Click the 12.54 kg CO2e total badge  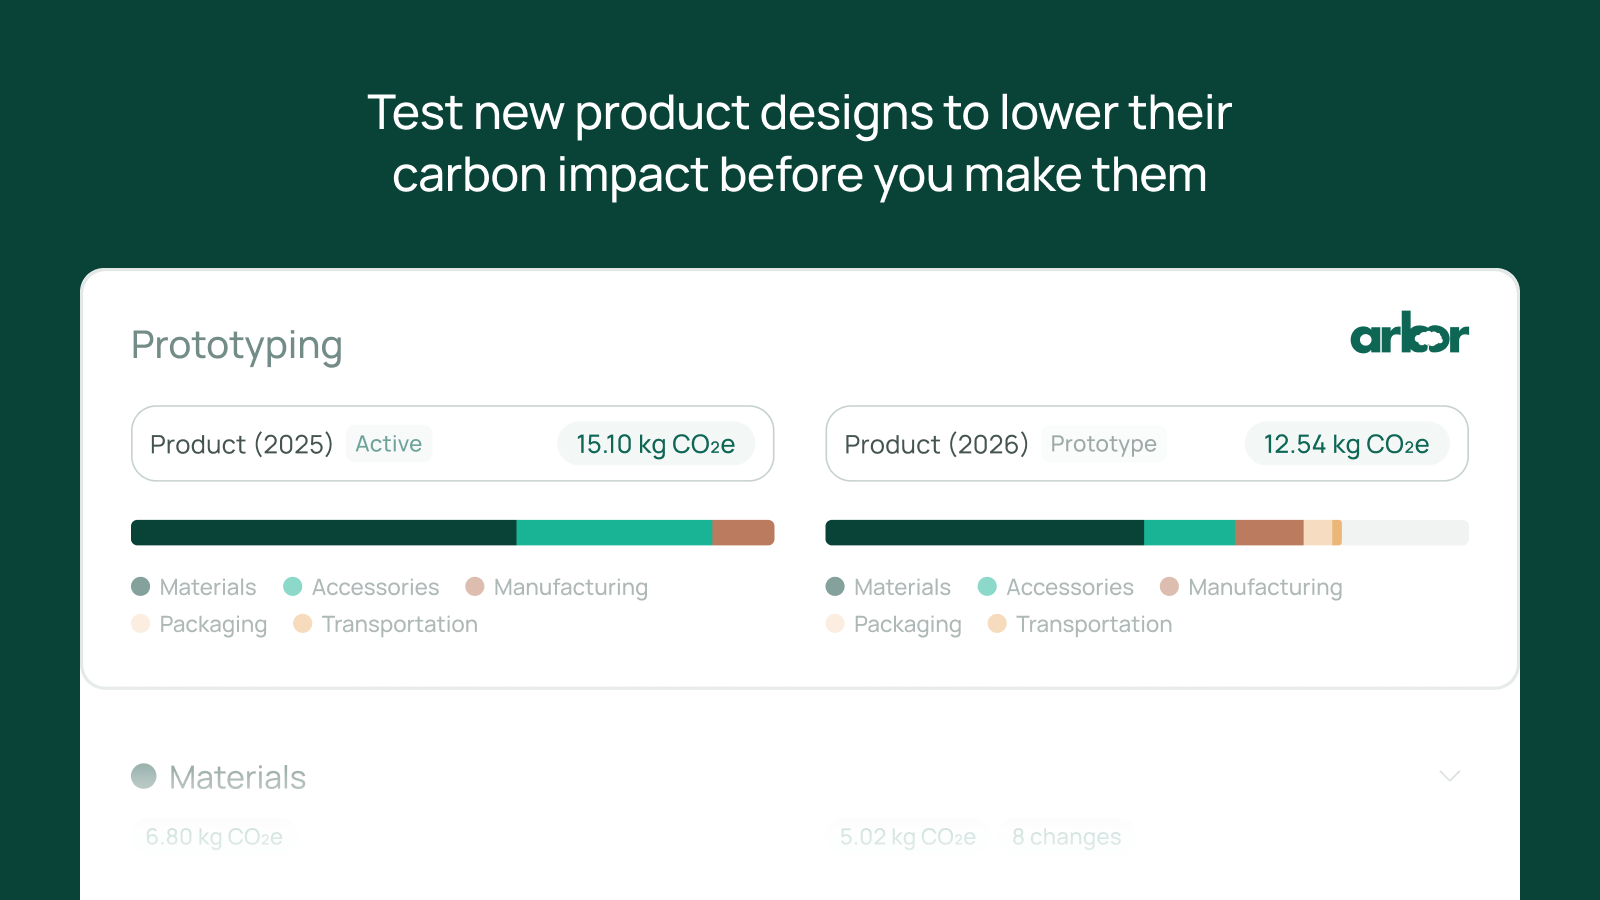pos(1346,444)
